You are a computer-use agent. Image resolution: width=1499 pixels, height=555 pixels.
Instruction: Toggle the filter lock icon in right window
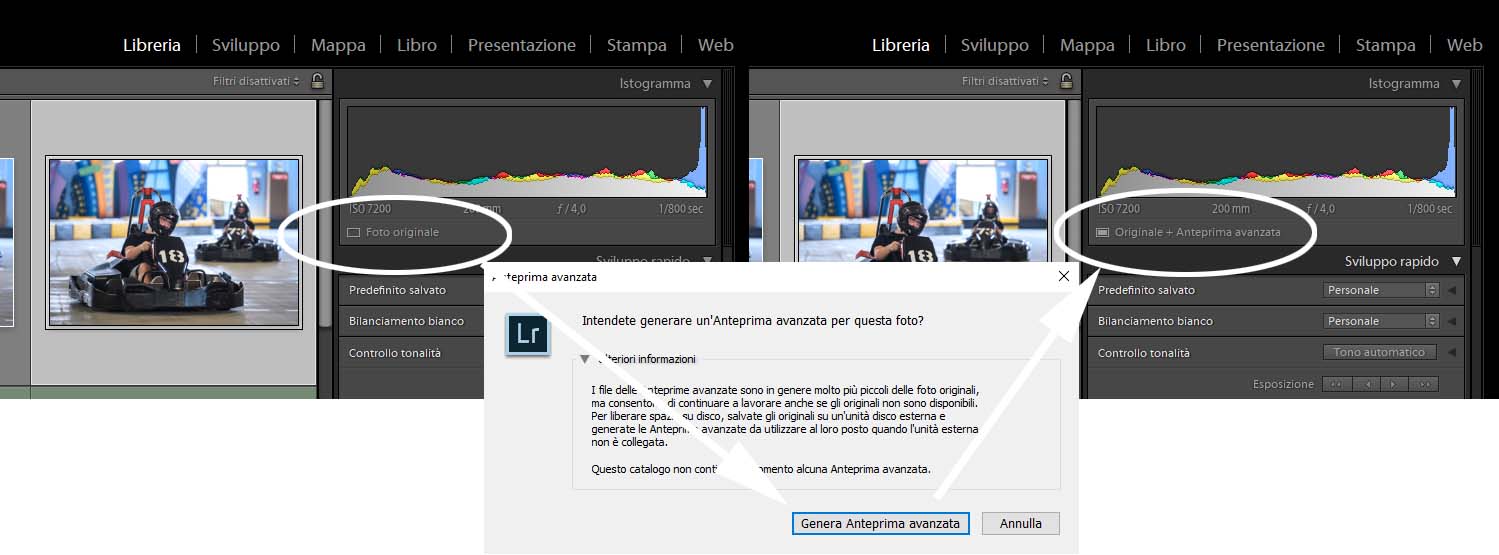(1067, 81)
